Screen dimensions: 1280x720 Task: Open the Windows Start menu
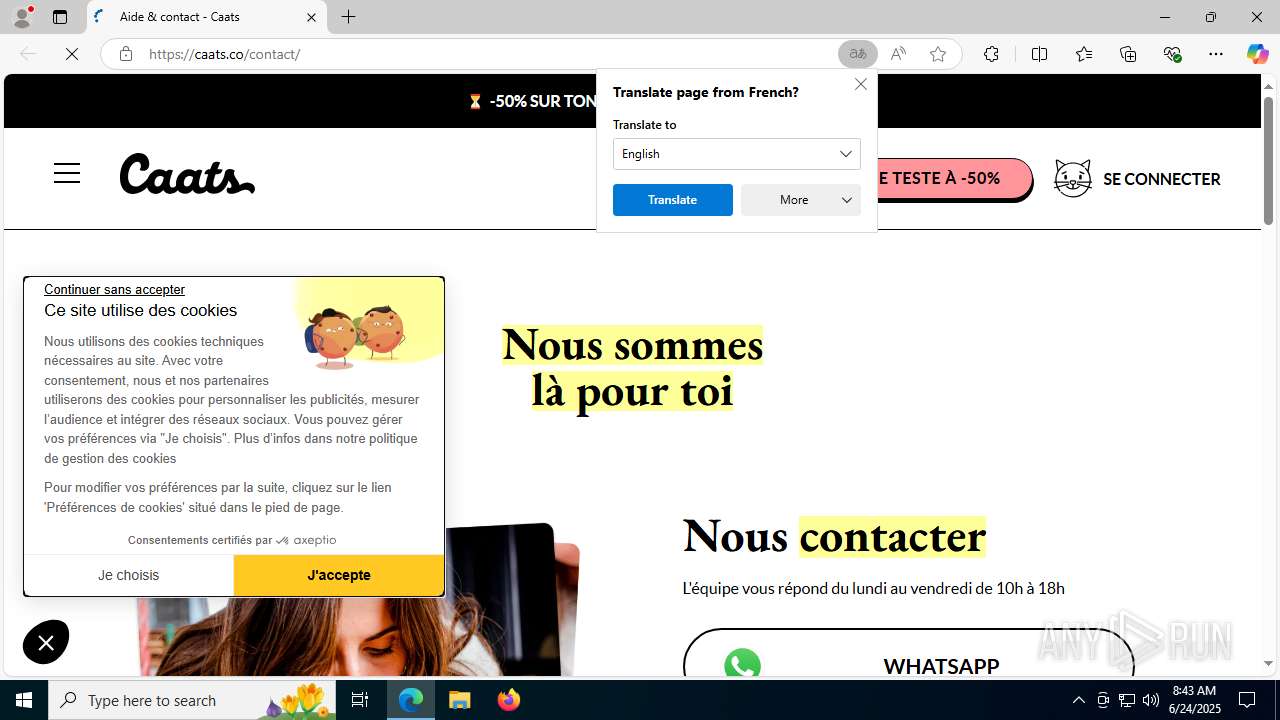(x=24, y=700)
